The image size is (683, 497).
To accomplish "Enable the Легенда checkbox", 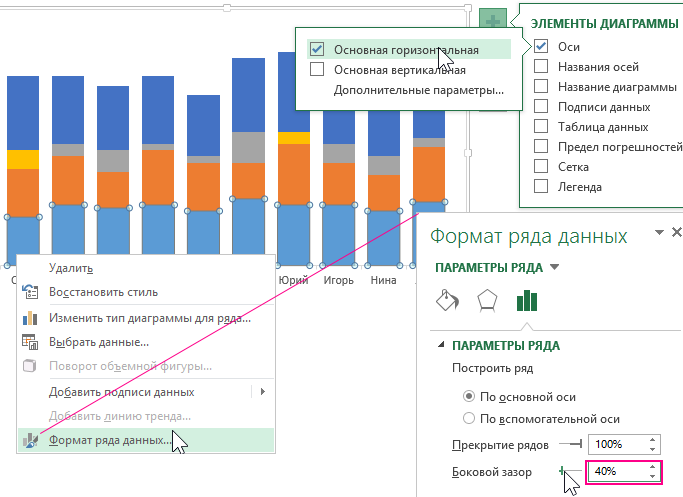I will tap(541, 186).
